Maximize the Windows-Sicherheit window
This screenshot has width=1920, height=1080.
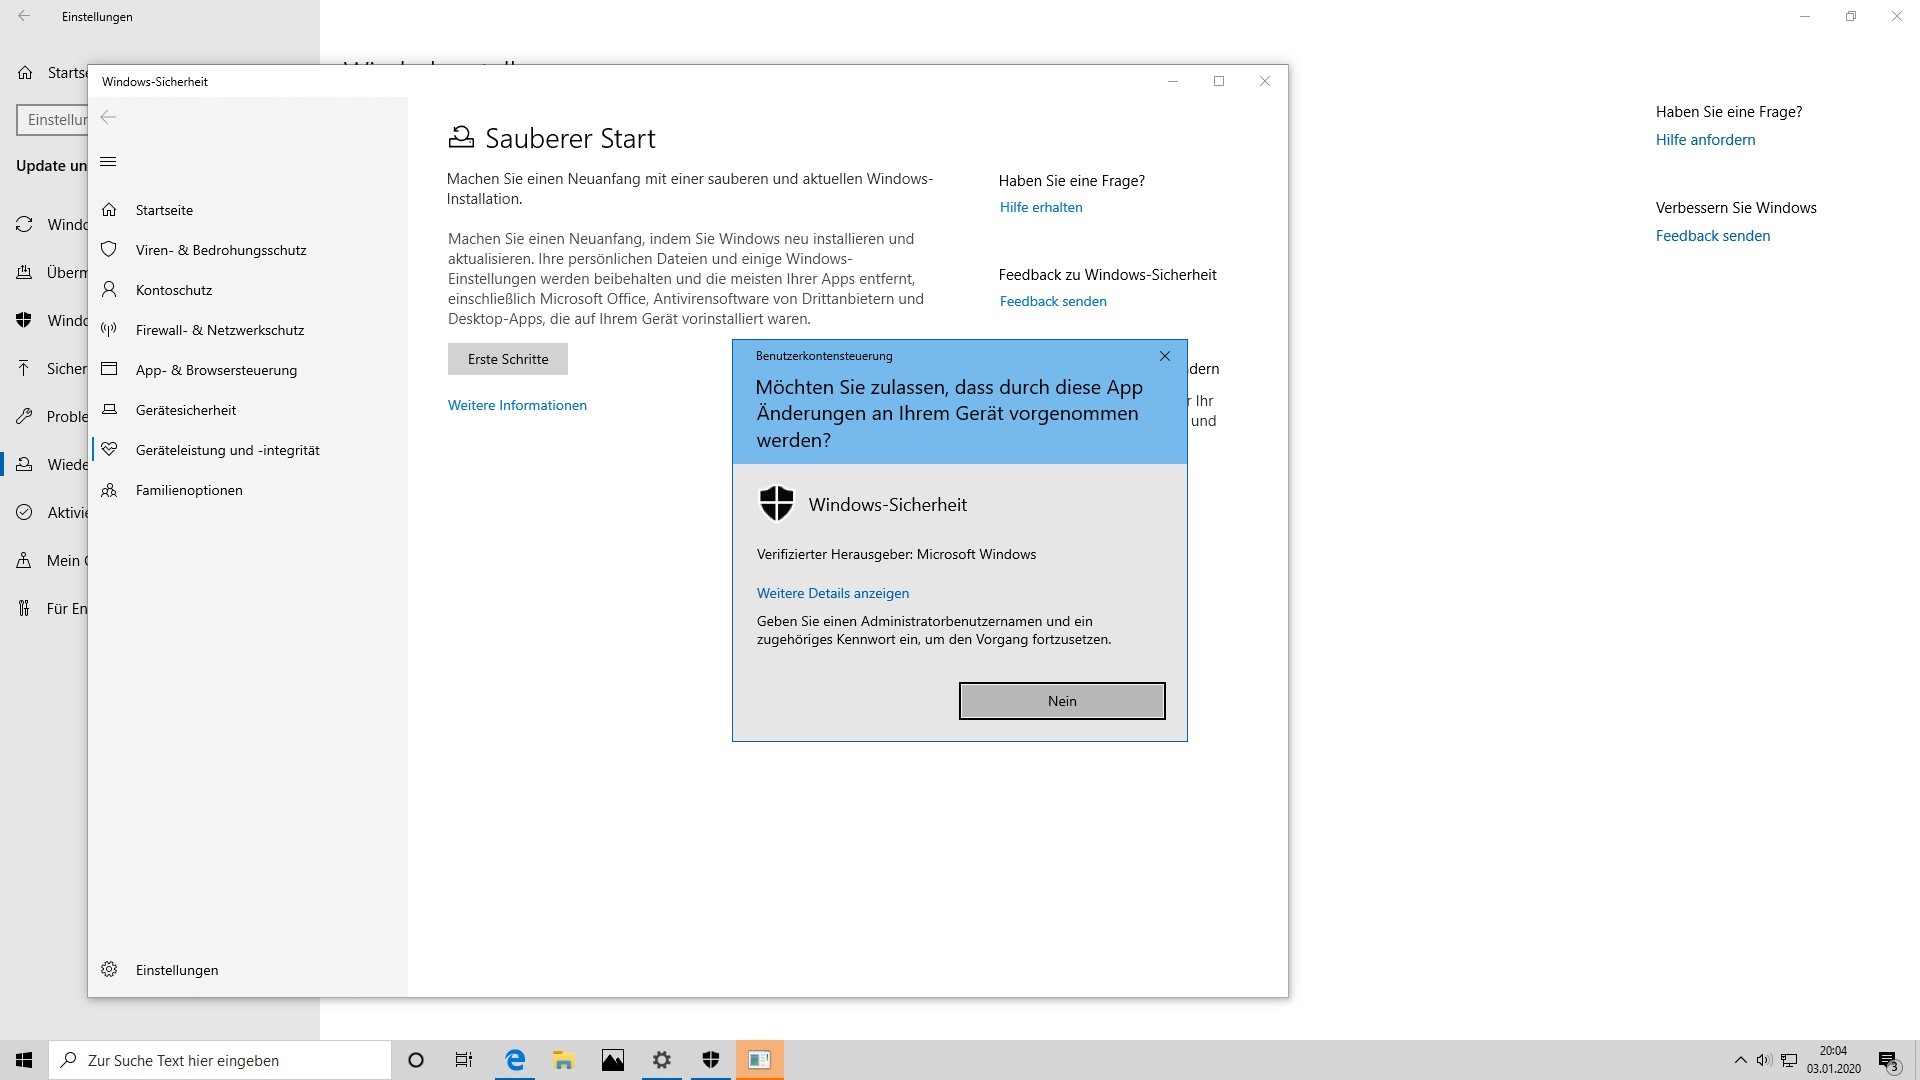tap(1219, 81)
